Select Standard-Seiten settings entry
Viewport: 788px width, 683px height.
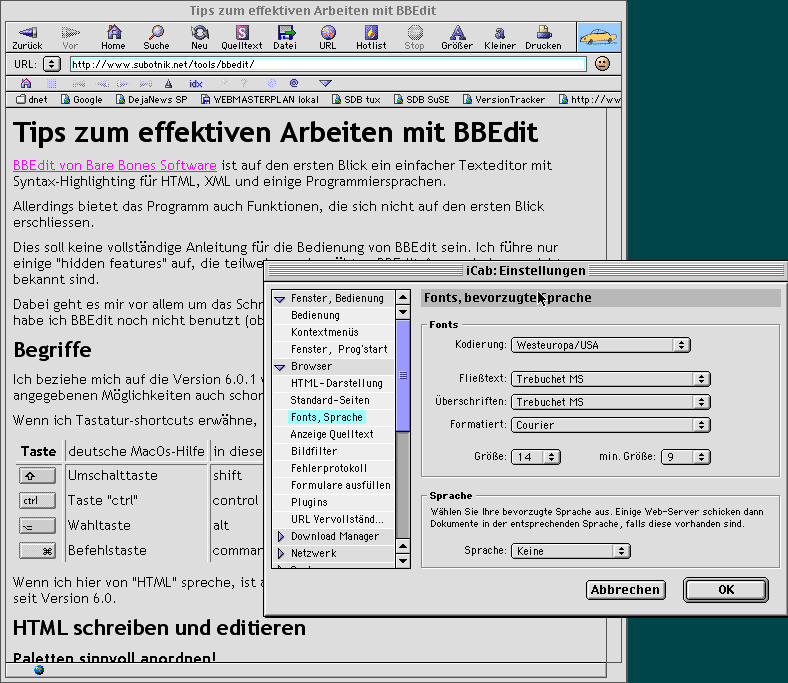click(x=330, y=401)
